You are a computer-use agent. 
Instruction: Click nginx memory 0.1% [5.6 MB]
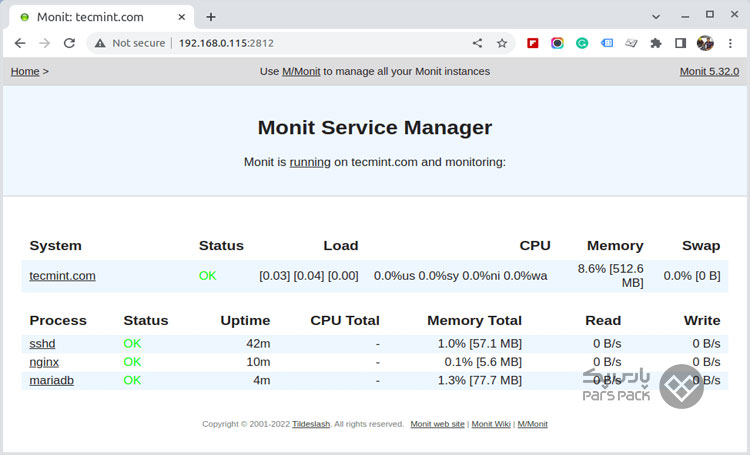(x=483, y=362)
